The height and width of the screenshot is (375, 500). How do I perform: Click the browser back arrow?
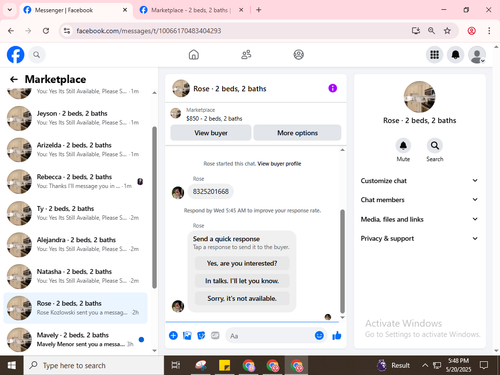11,31
